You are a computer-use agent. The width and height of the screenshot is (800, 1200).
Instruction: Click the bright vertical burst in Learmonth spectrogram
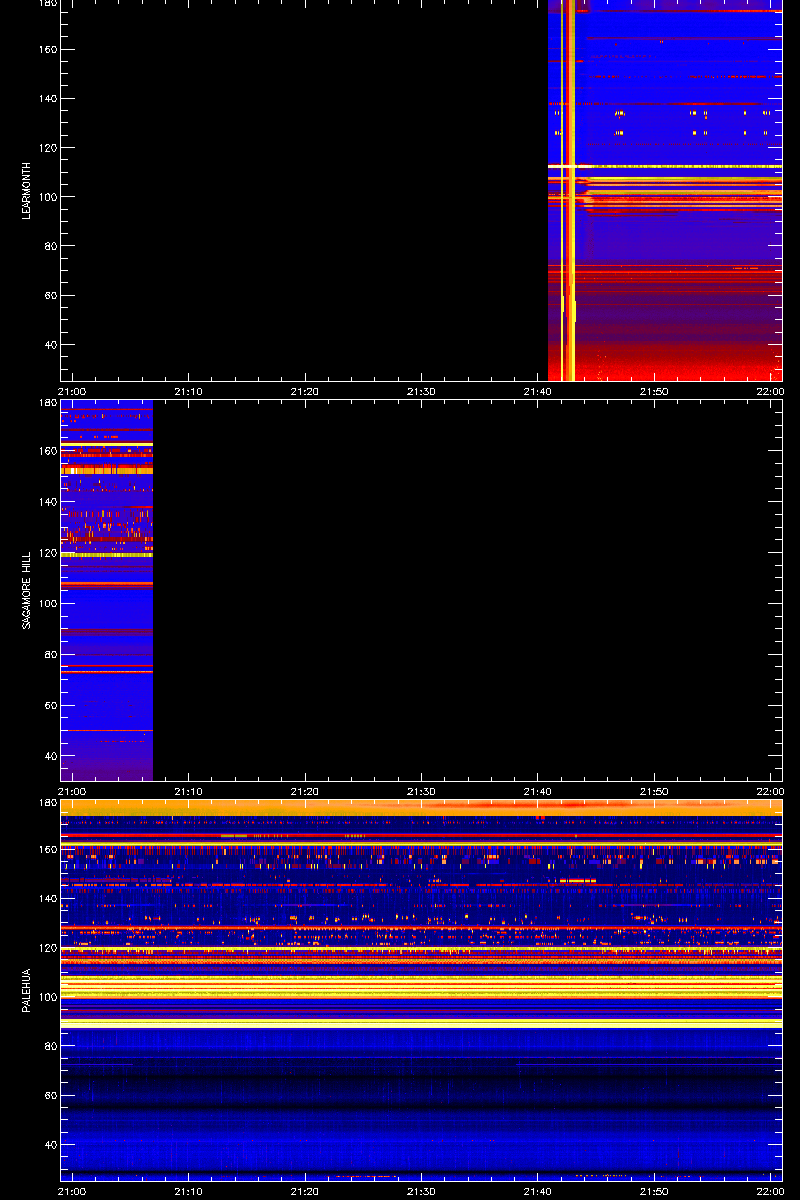coord(568,190)
